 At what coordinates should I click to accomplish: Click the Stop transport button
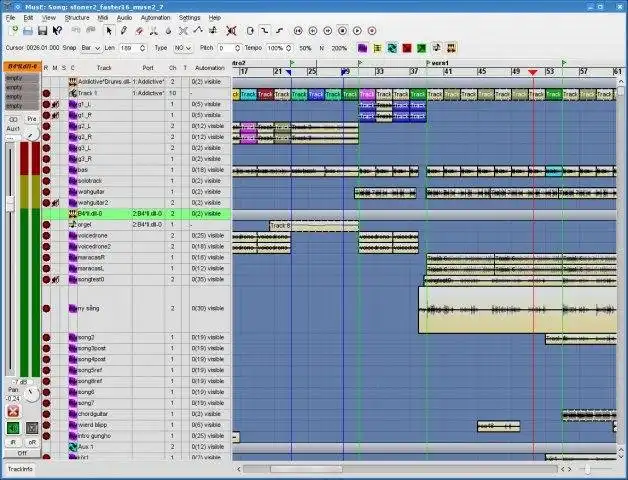click(x=342, y=31)
